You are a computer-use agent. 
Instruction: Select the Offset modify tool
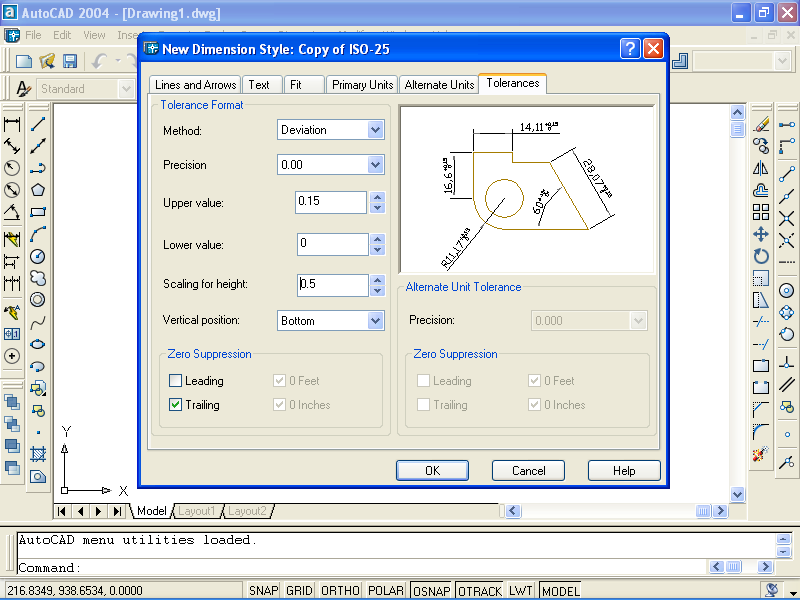761,190
